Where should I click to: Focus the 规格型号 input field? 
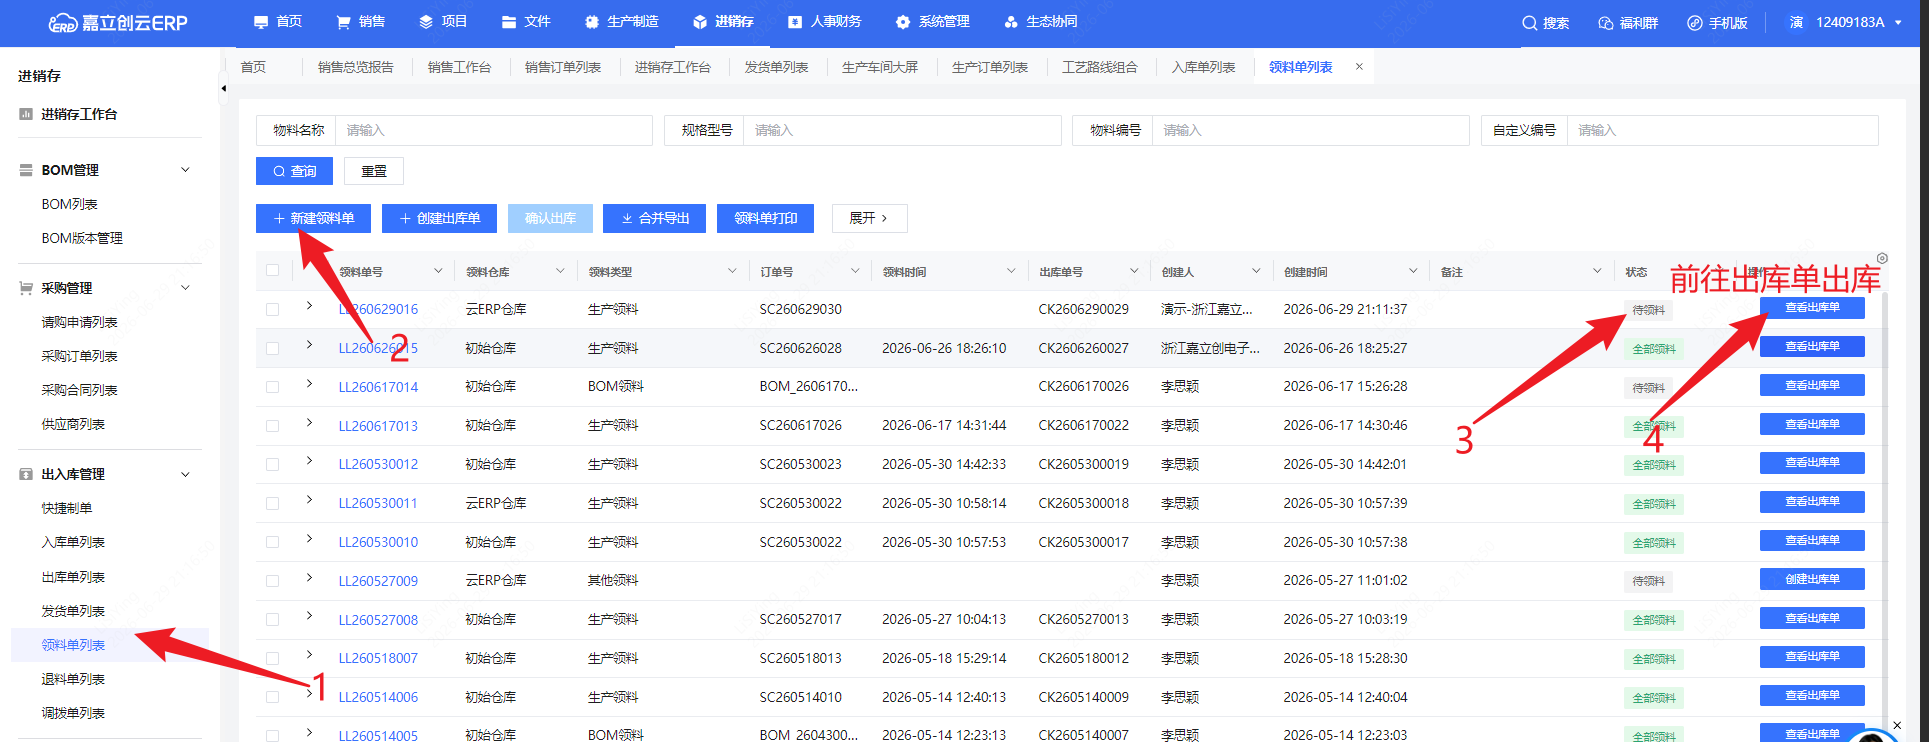click(902, 130)
